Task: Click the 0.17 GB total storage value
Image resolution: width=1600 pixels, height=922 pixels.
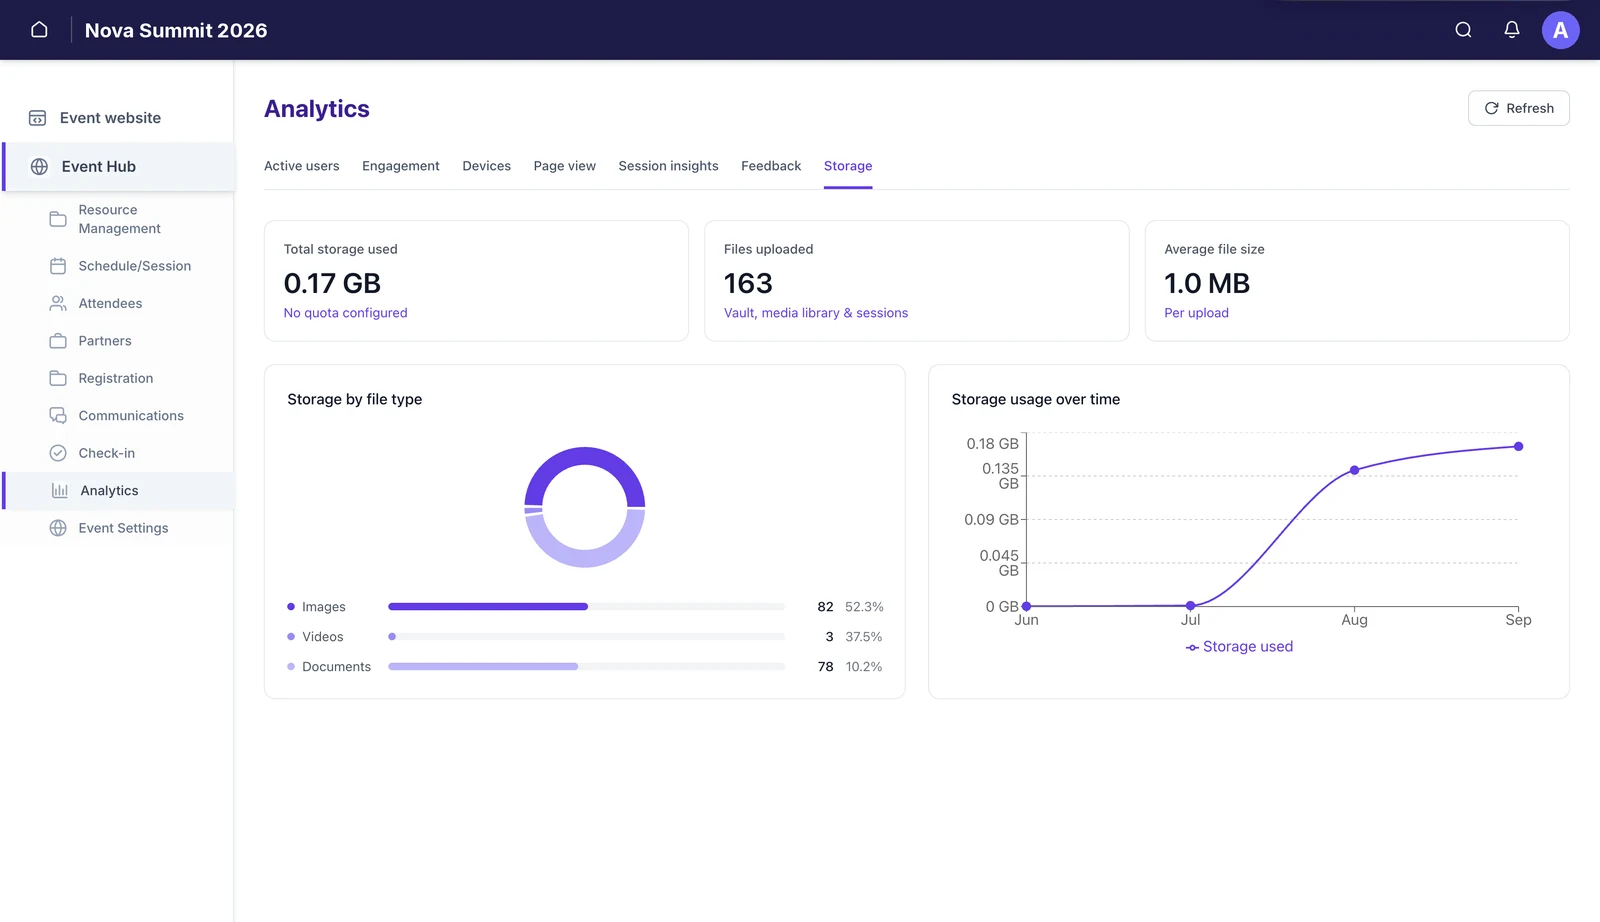Action: point(332,284)
